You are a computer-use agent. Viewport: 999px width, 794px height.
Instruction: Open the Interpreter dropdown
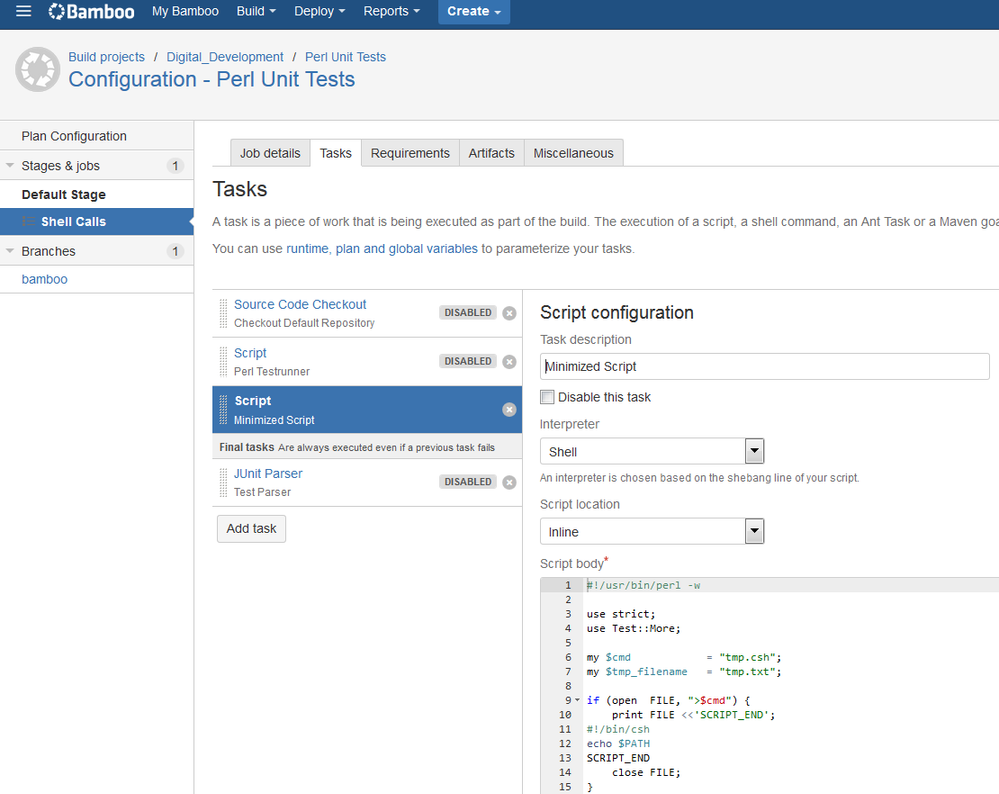click(652, 452)
